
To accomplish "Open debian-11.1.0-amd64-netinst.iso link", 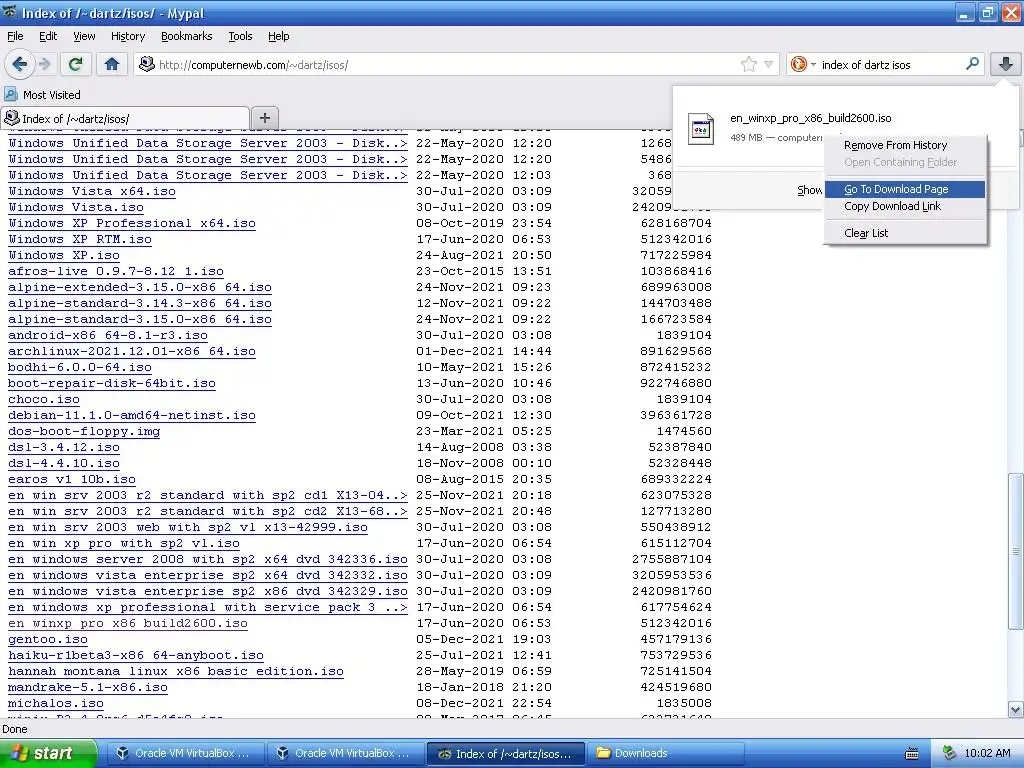I will coord(131,415).
